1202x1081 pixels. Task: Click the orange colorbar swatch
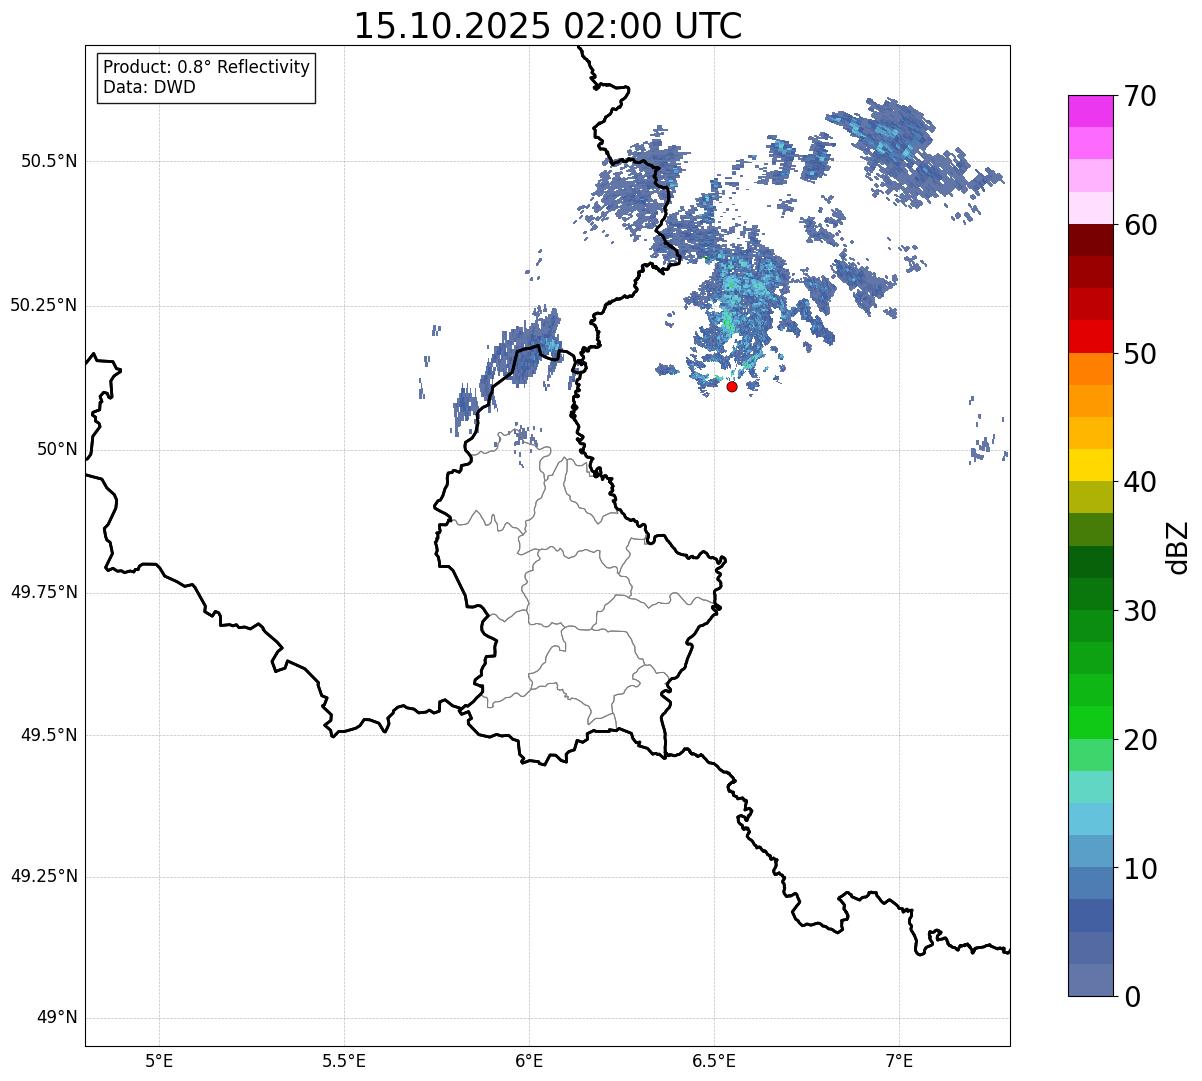click(x=1090, y=369)
